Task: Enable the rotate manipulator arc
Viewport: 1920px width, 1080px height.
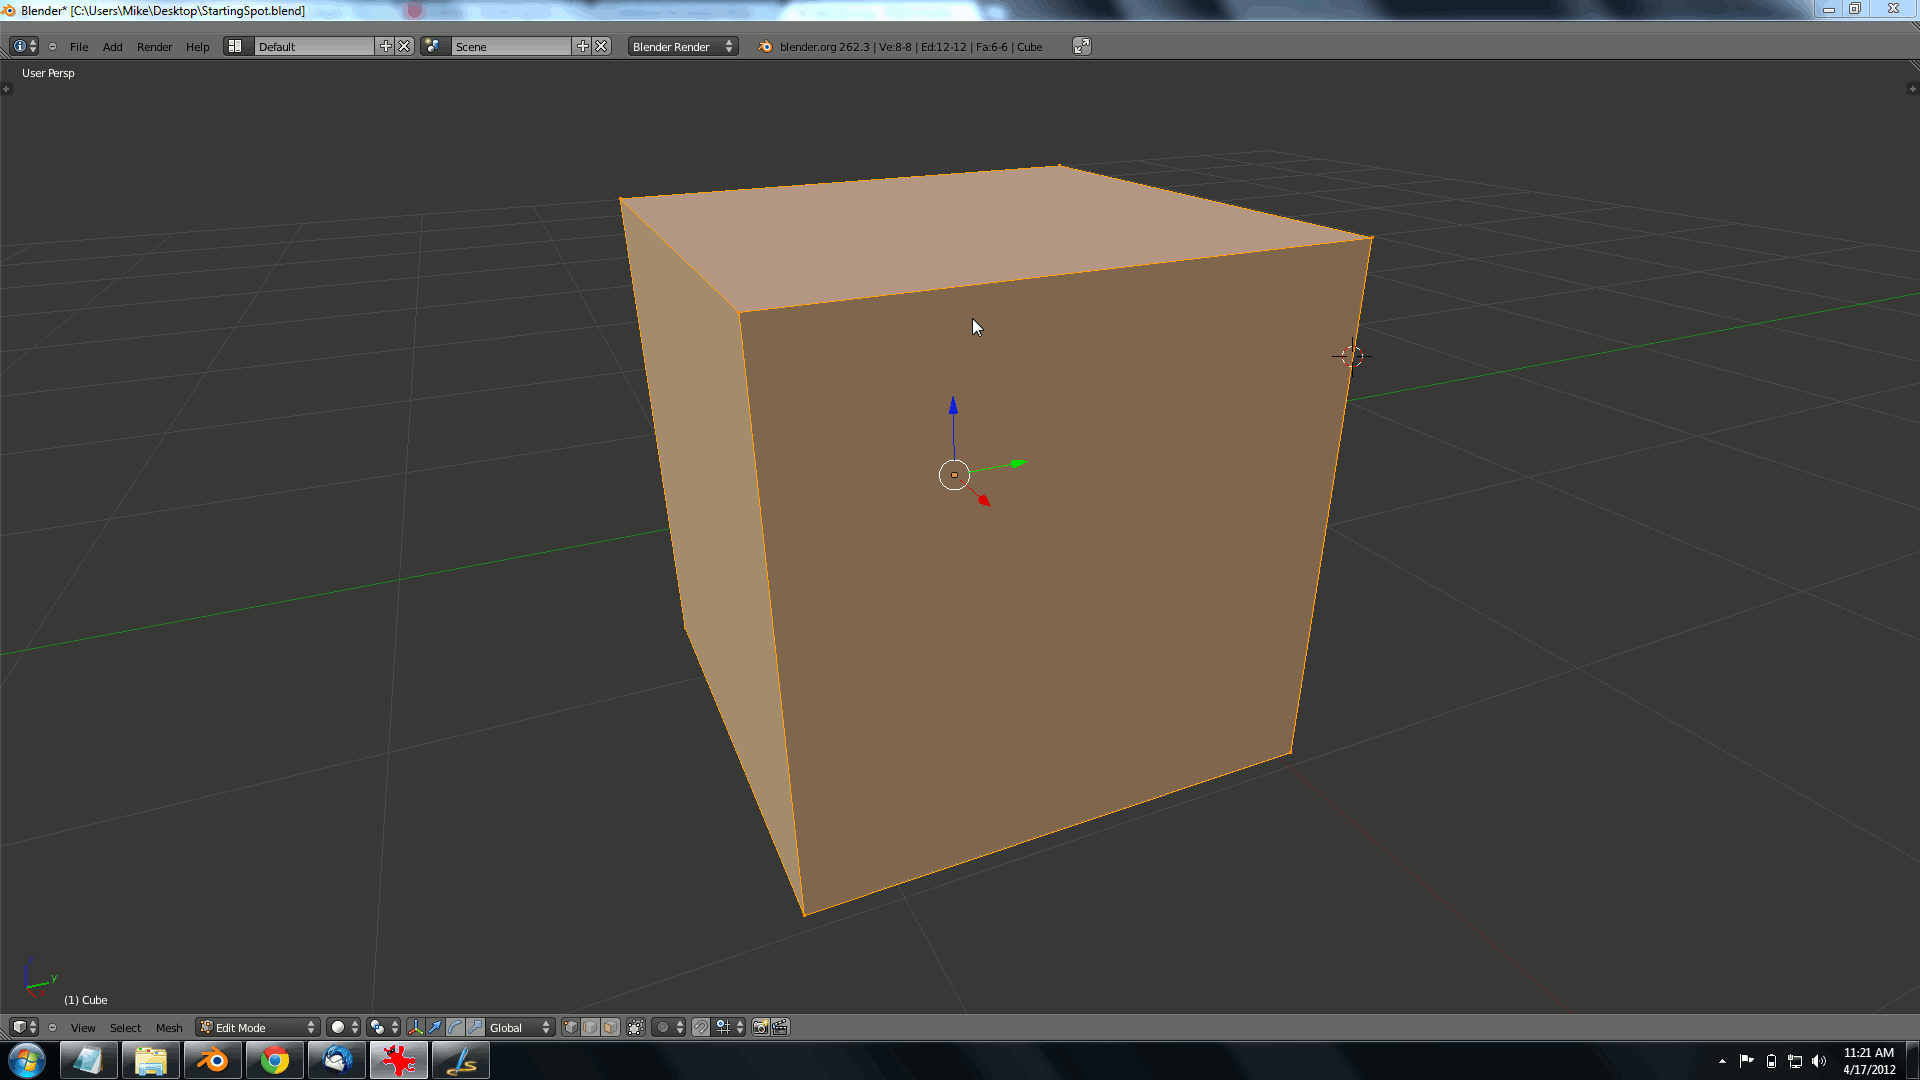Action: (x=455, y=1028)
